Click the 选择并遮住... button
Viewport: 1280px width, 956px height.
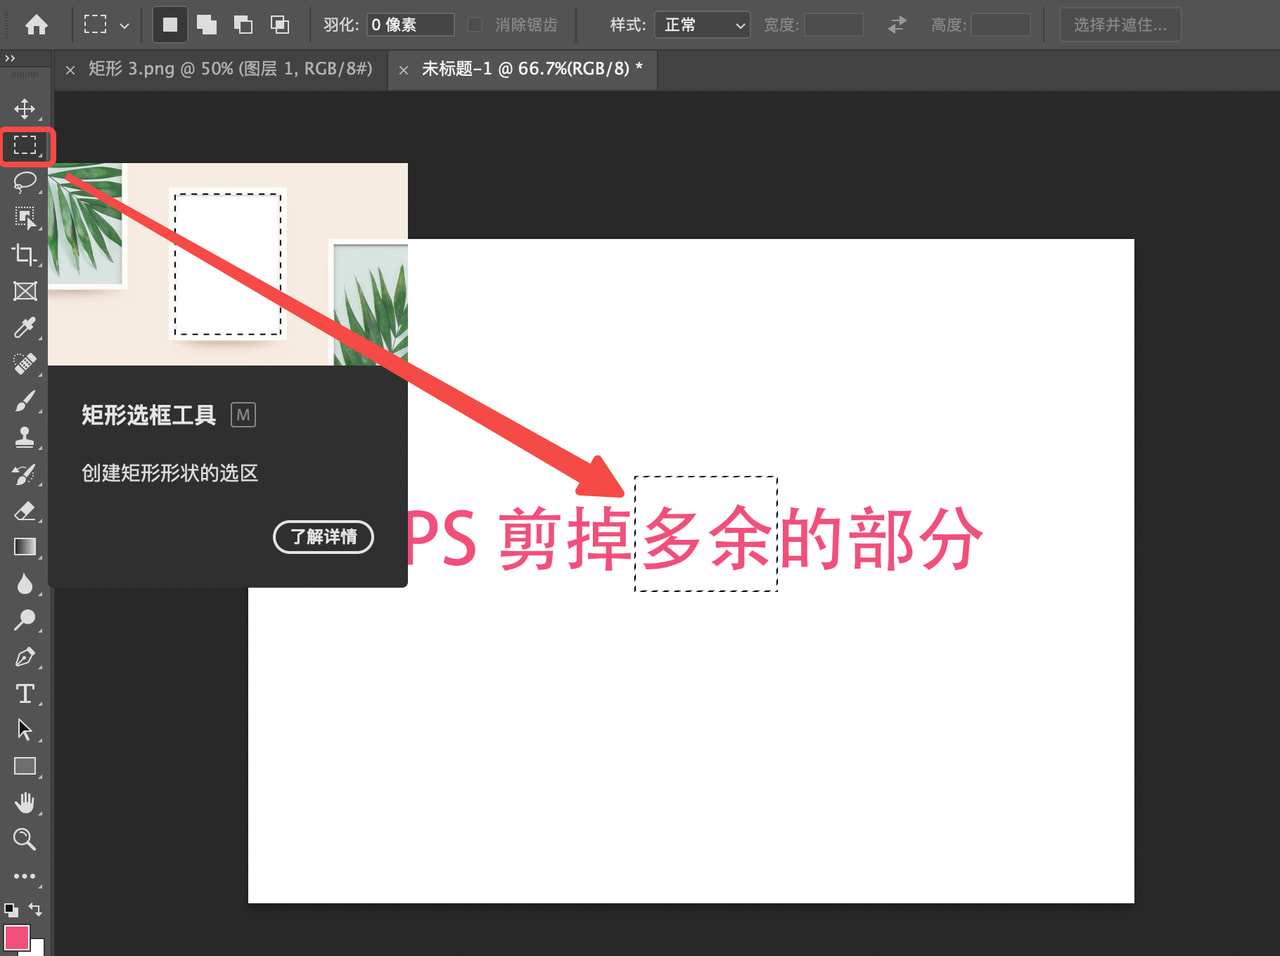(1120, 25)
